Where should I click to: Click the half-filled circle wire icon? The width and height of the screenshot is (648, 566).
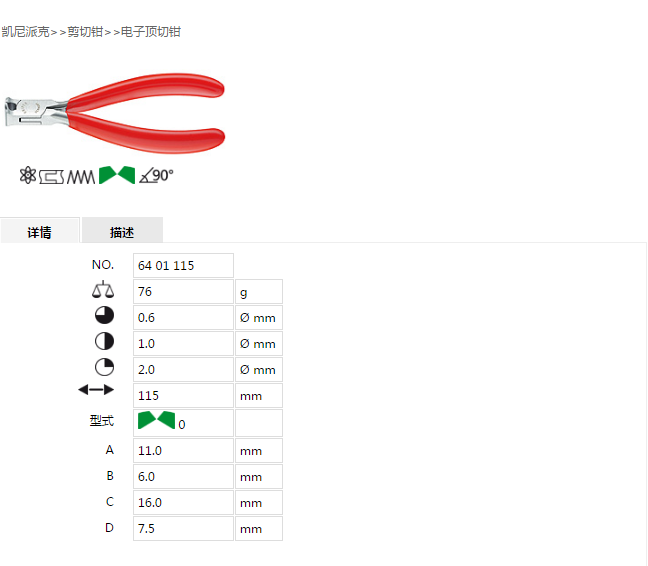pyautogui.click(x=104, y=342)
